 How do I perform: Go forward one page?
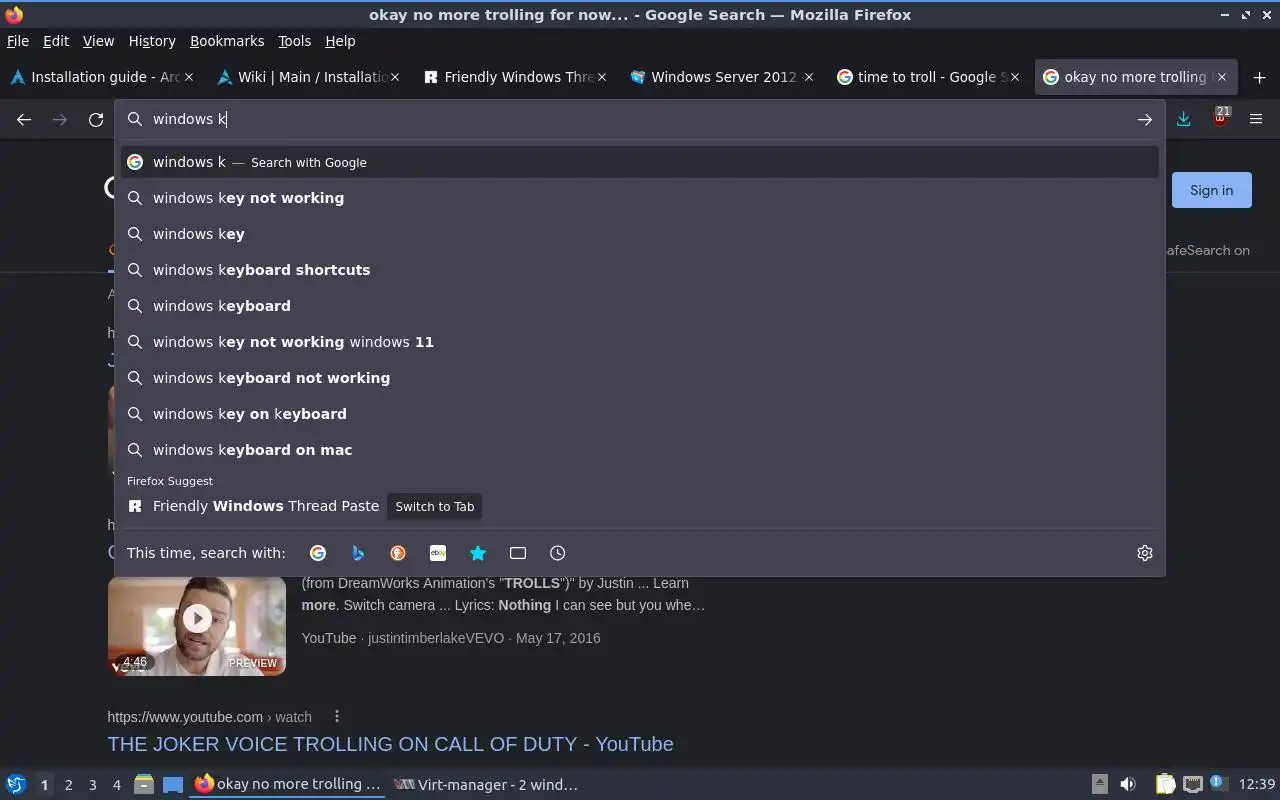click(60, 119)
